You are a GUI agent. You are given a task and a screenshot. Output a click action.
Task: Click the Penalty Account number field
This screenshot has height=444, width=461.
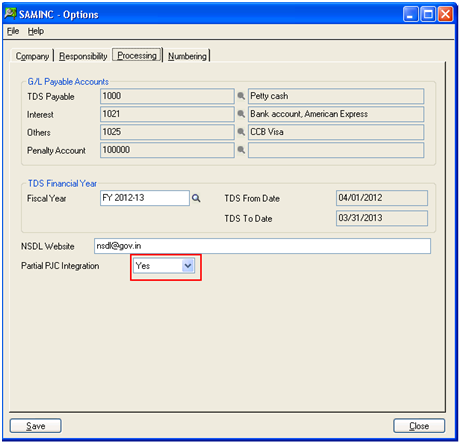167,150
